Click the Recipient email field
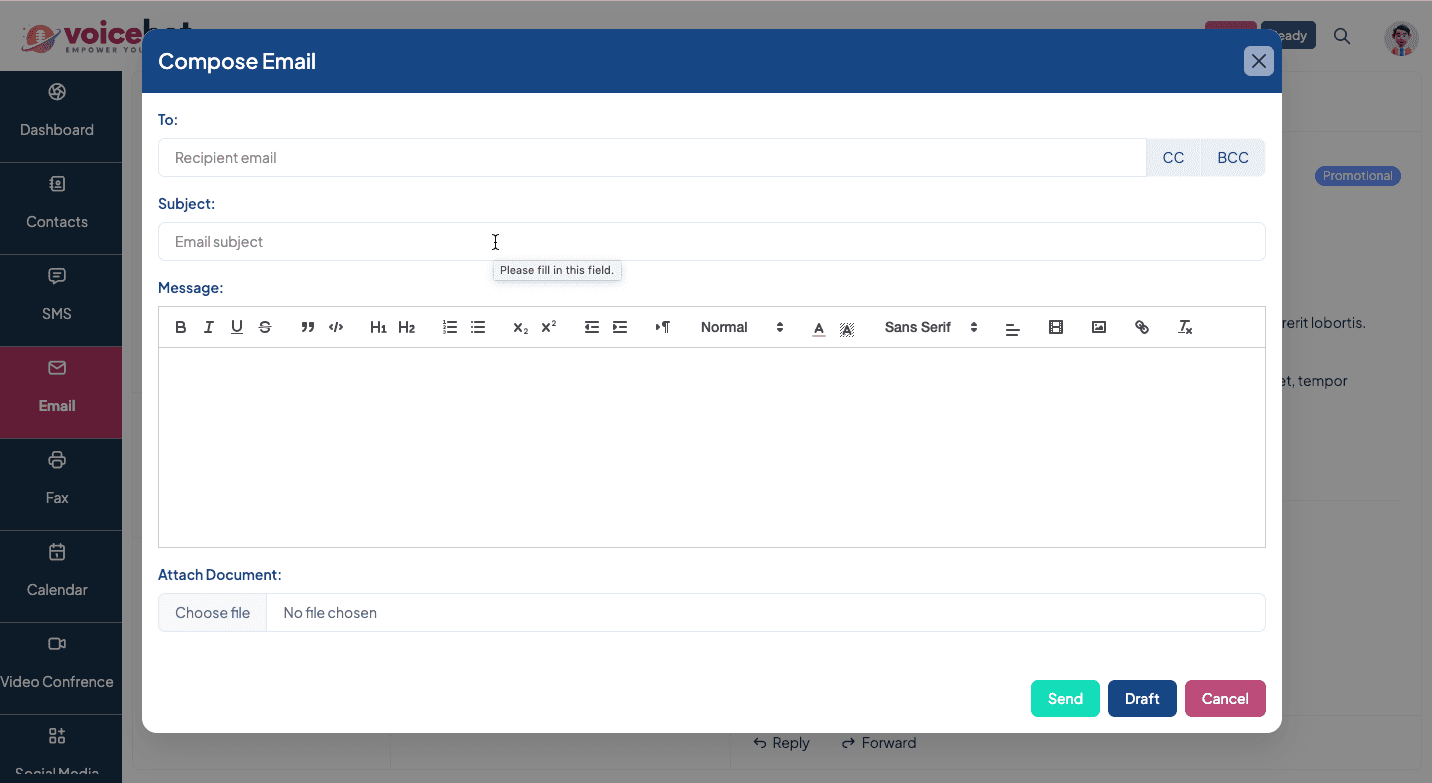The height and width of the screenshot is (783, 1432). [x=651, y=158]
